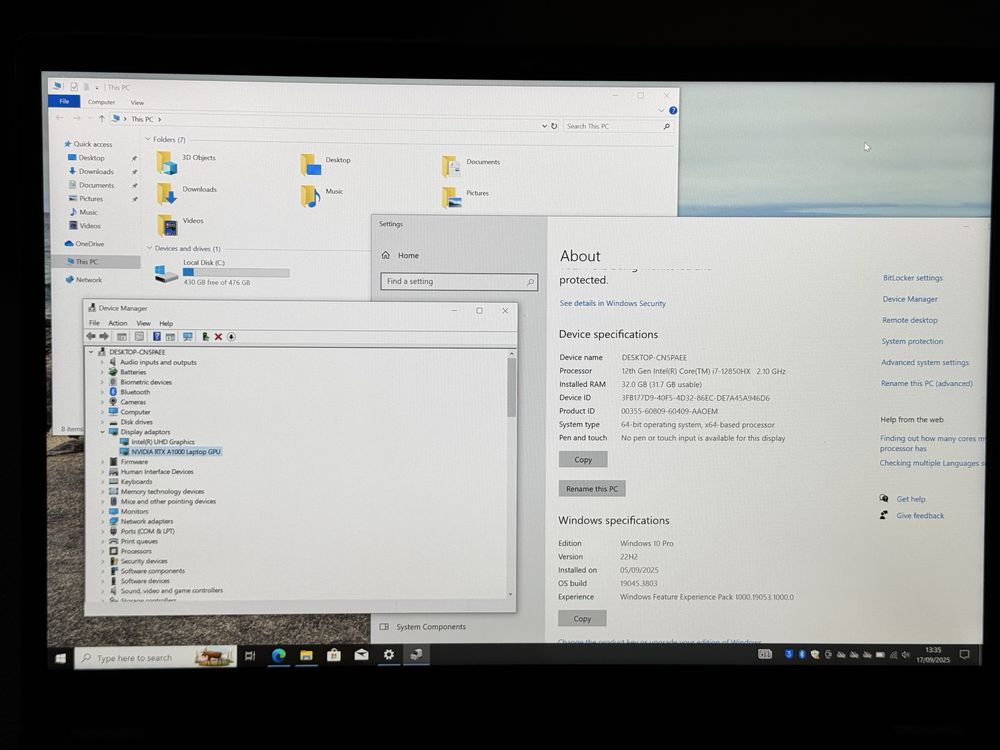Expand Network adapters node
The width and height of the screenshot is (1000, 750).
point(102,521)
